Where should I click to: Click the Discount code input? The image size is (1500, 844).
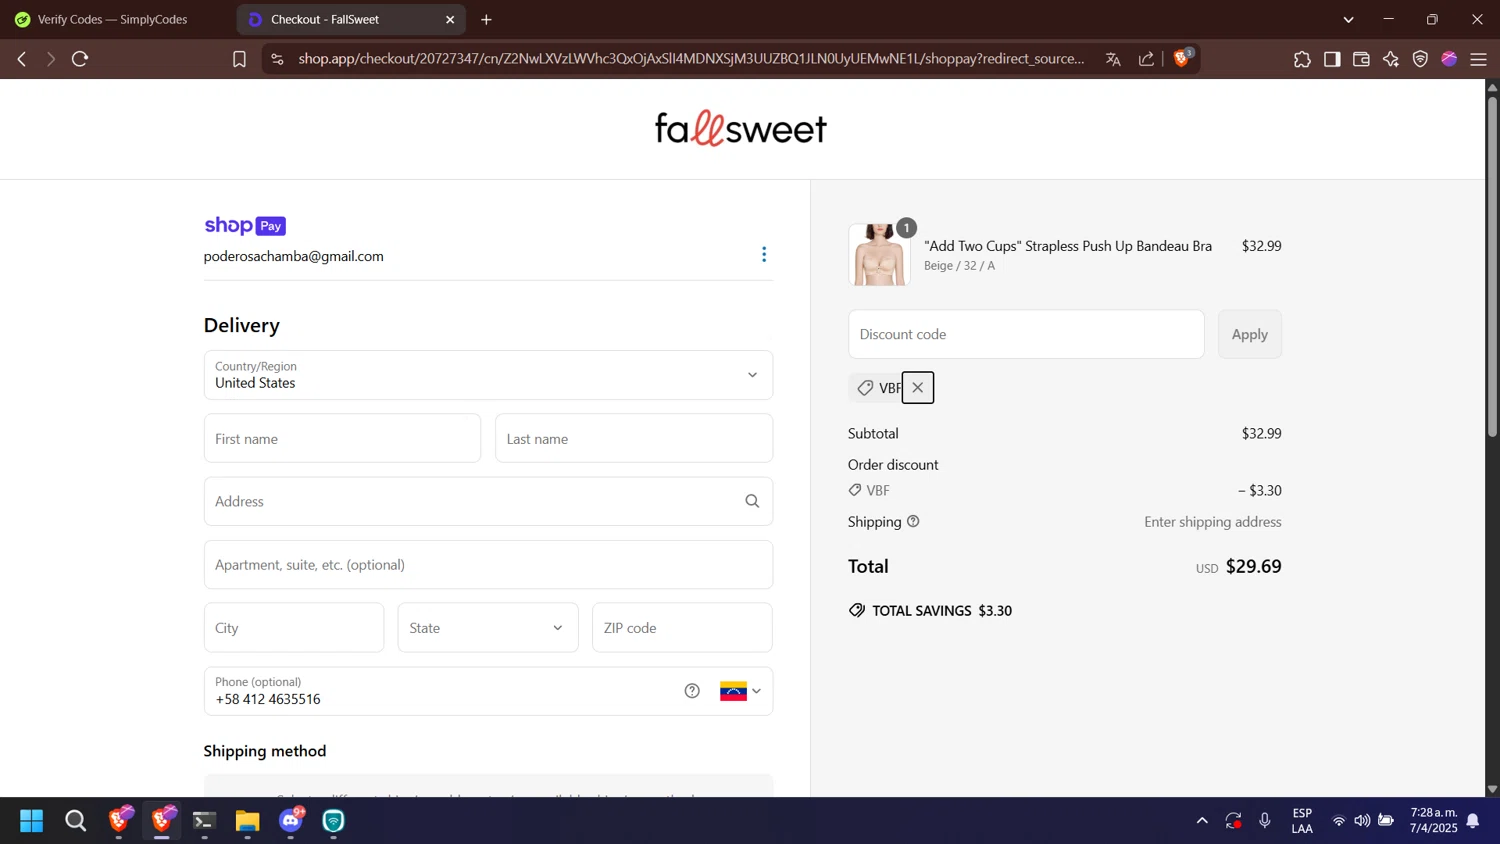click(1026, 334)
